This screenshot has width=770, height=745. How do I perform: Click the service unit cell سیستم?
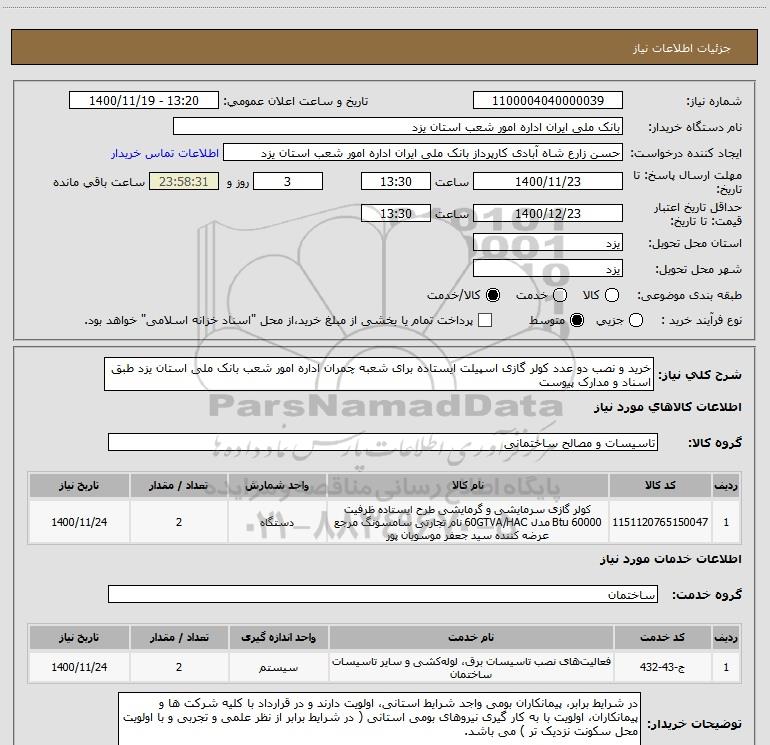pyautogui.click(x=278, y=667)
